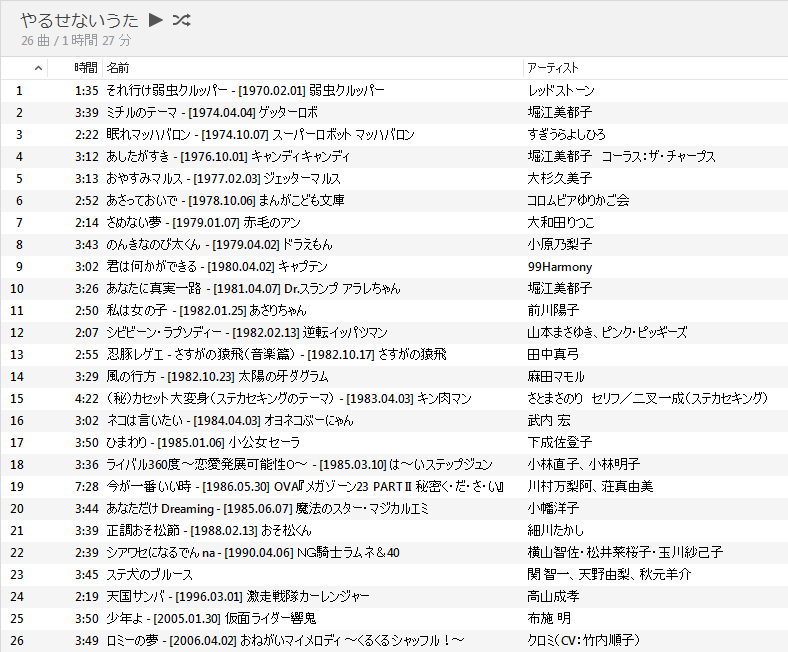Screen dimensions: 788x652
Task: Click artist 前川陽子
Action: (x=553, y=311)
